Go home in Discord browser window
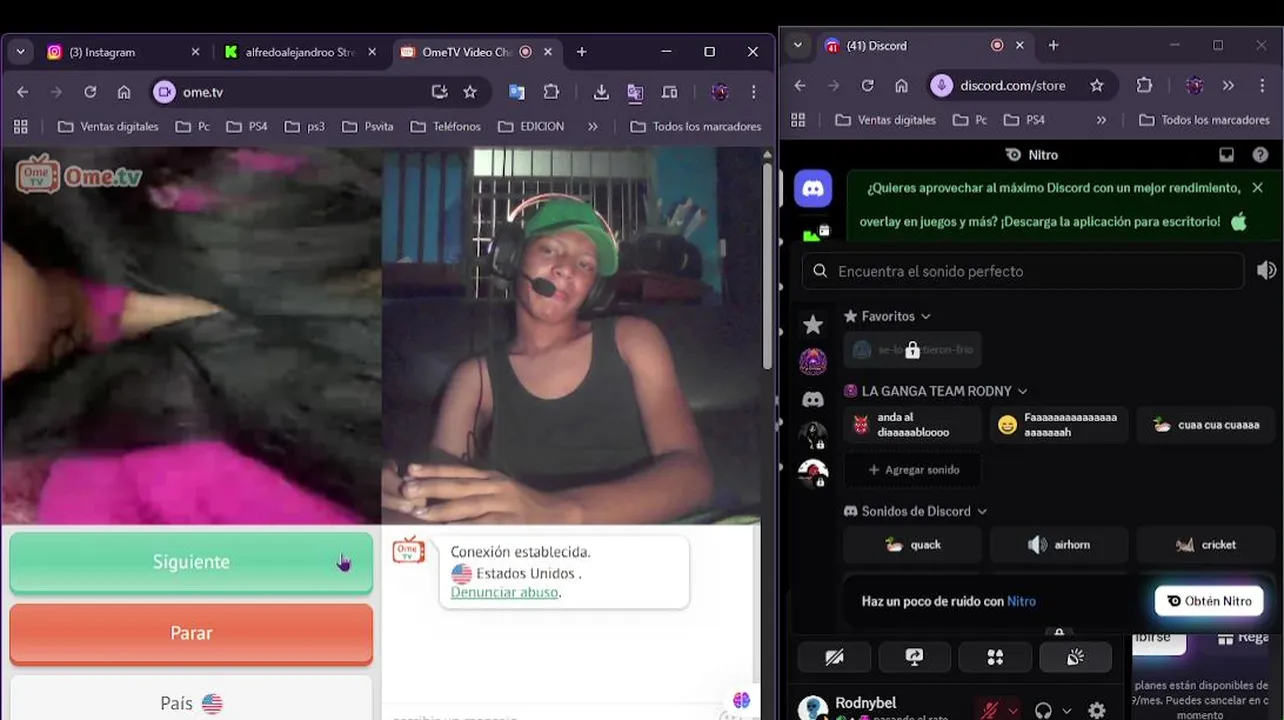 click(x=901, y=86)
